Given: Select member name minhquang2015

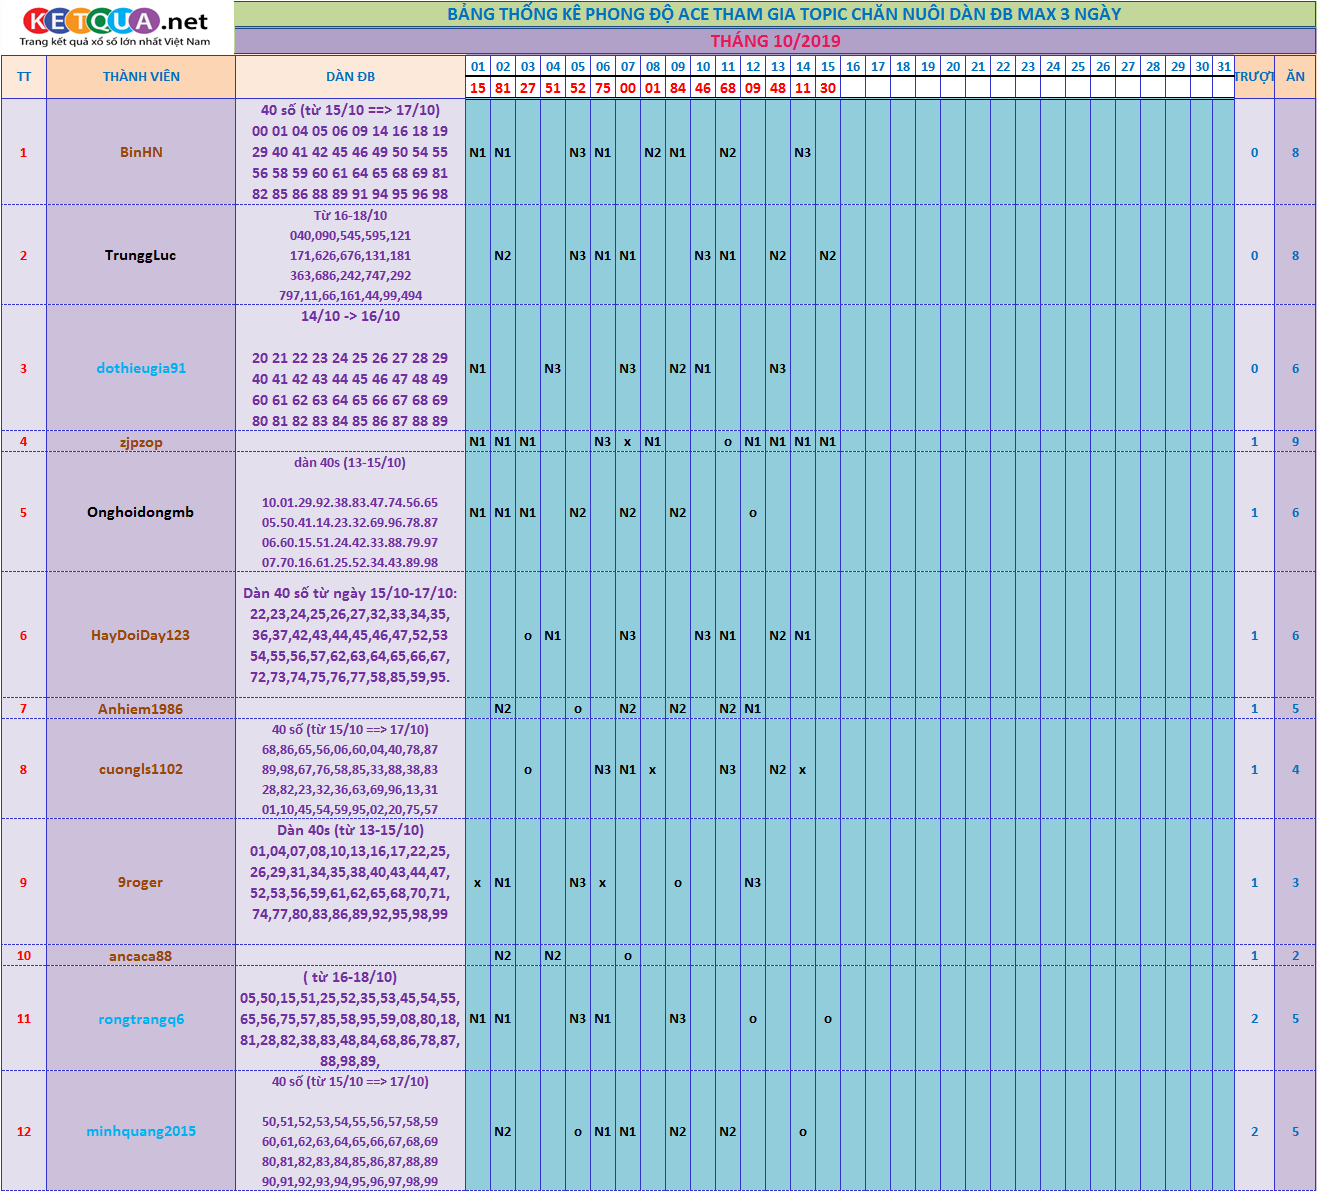Looking at the screenshot, I should pyautogui.click(x=141, y=1131).
